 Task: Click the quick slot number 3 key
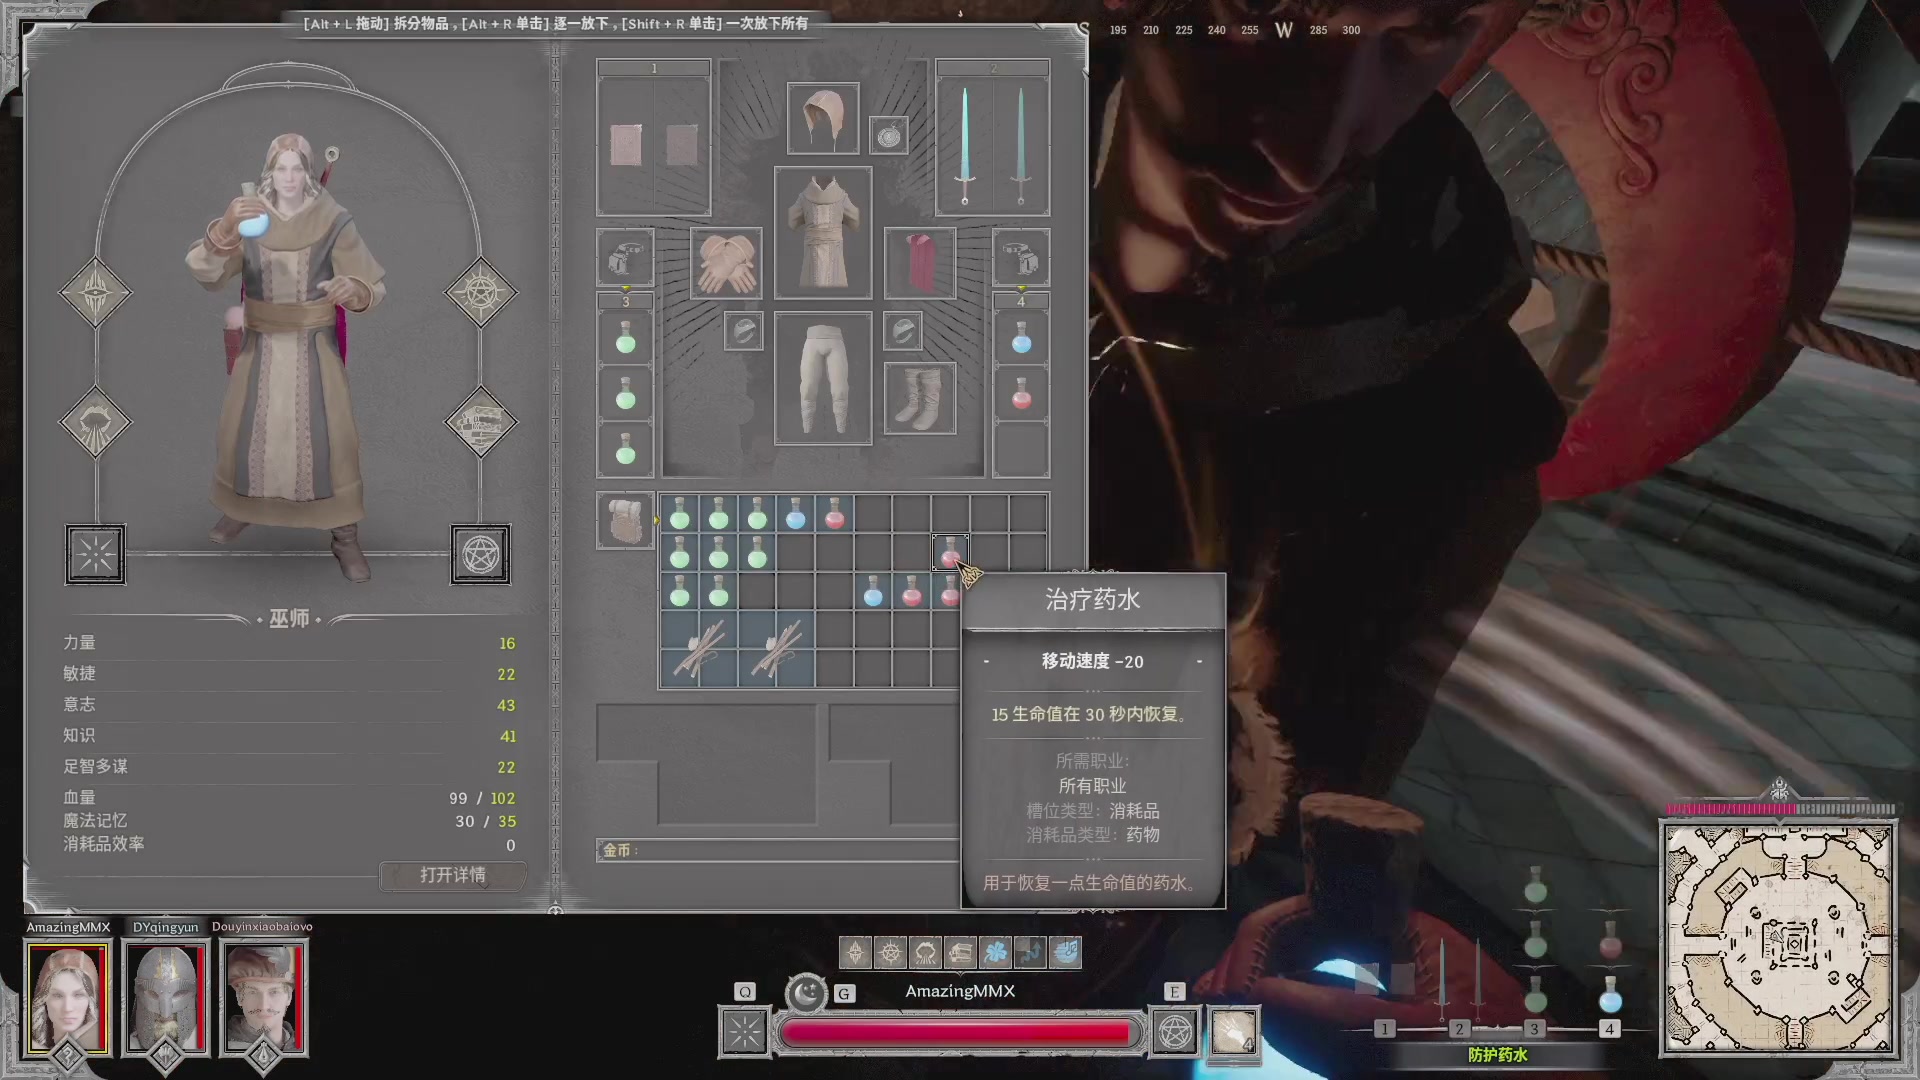tap(1534, 1029)
